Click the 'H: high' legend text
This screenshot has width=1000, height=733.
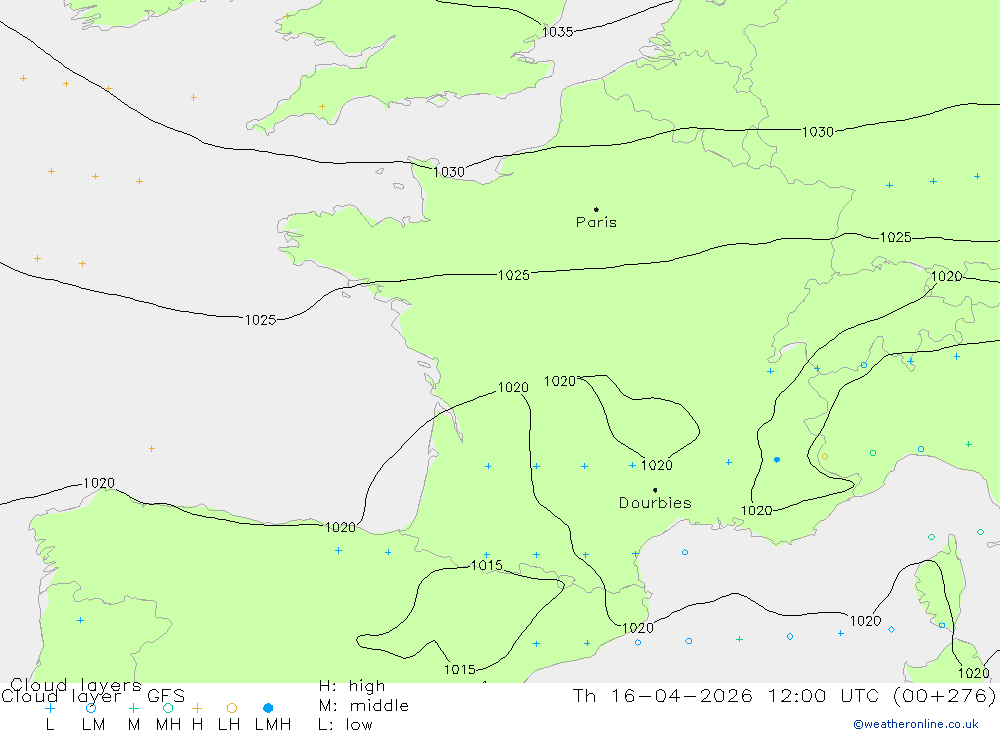(352, 686)
